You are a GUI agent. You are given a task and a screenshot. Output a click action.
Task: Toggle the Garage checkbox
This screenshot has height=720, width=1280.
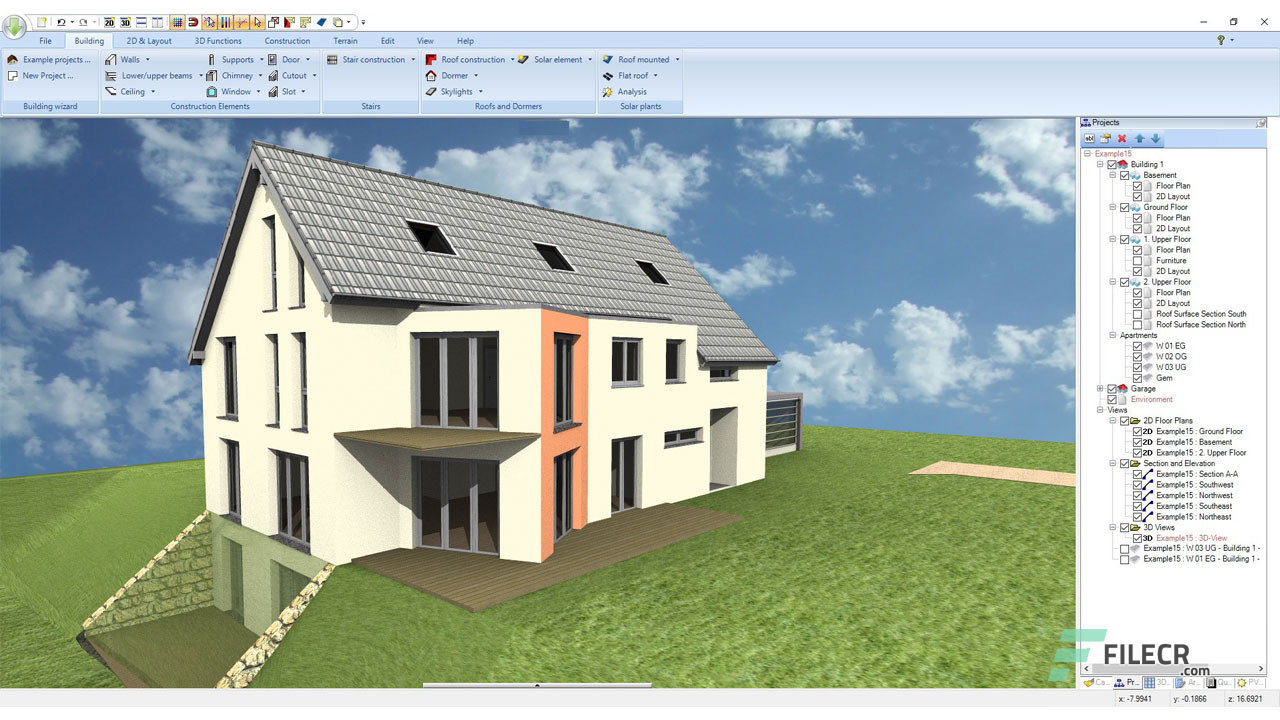(1112, 389)
